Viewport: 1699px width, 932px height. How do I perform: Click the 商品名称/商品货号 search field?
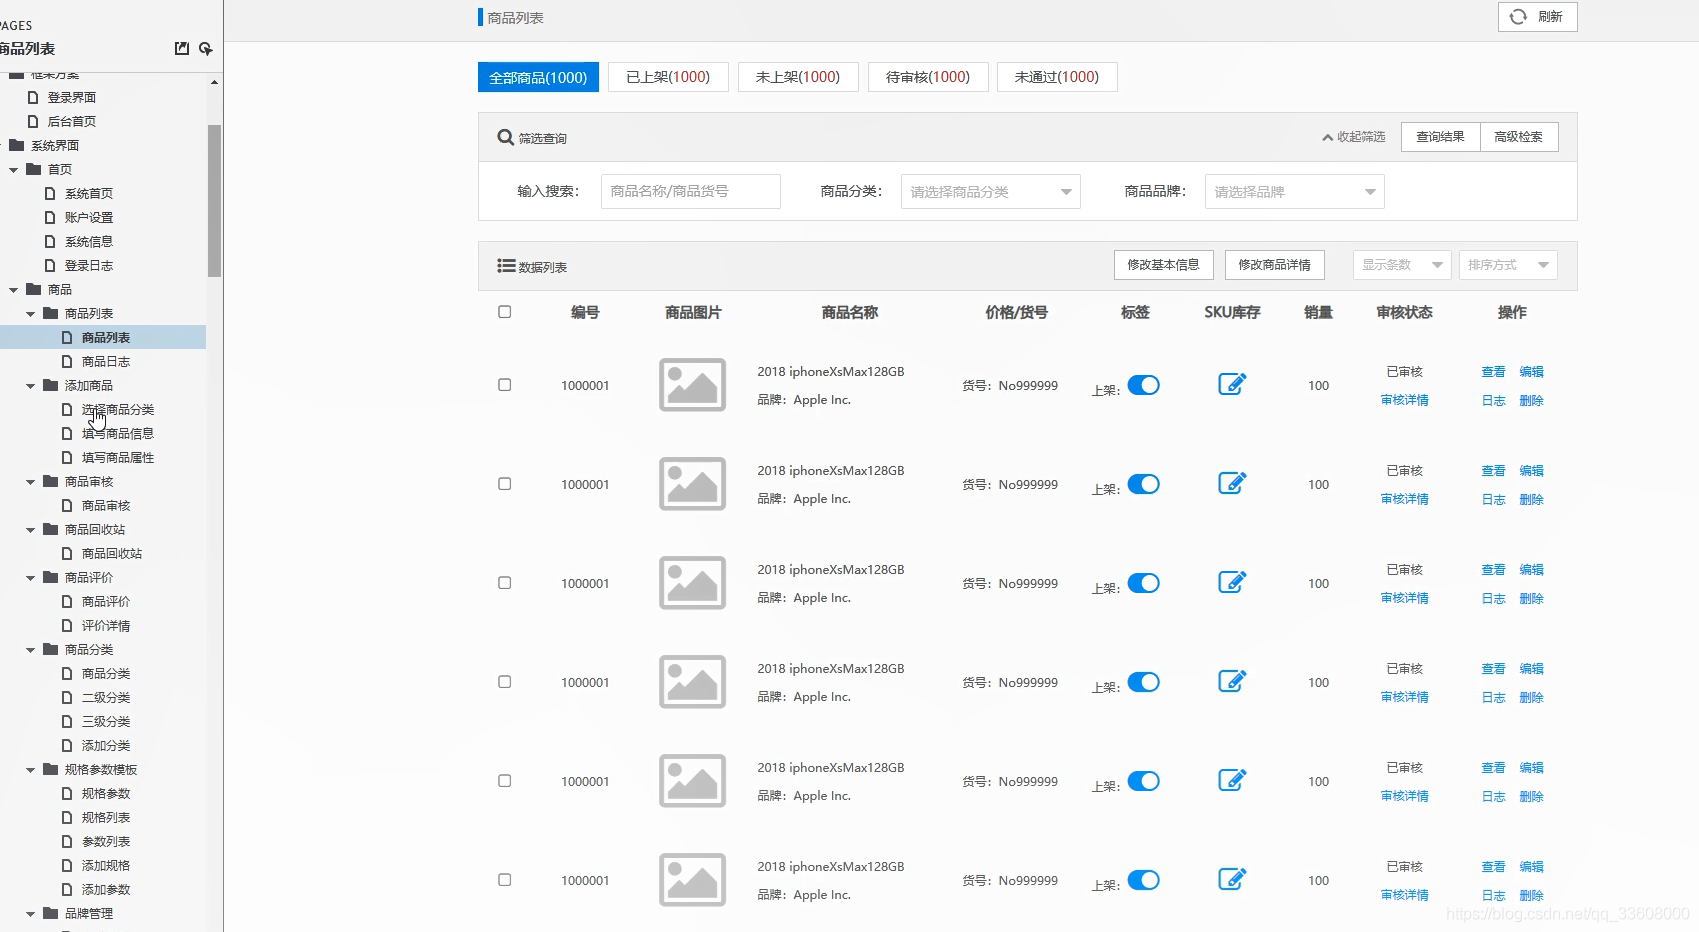[x=691, y=191]
